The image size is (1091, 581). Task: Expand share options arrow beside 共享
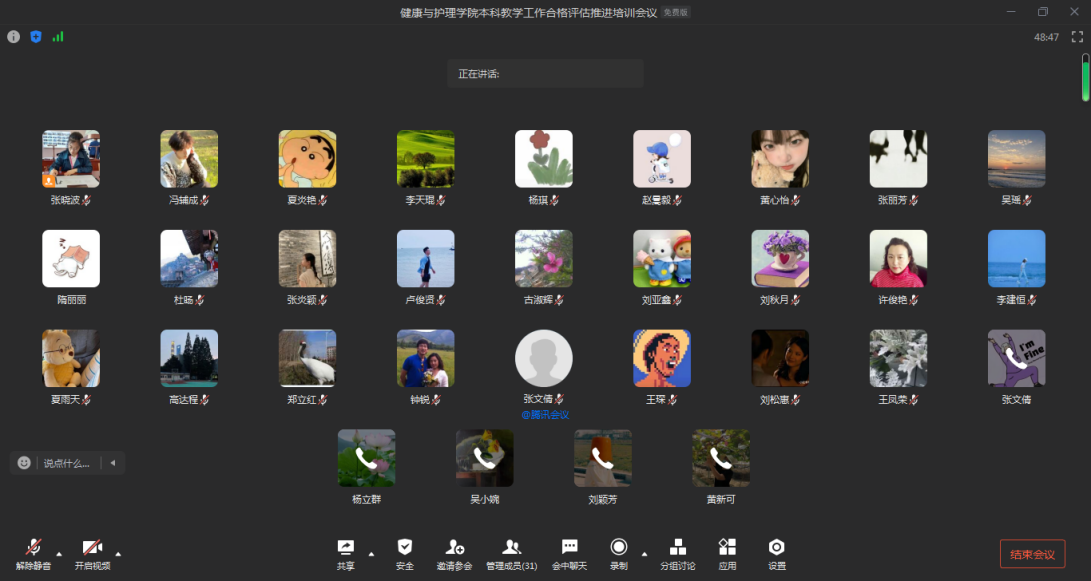point(372,553)
